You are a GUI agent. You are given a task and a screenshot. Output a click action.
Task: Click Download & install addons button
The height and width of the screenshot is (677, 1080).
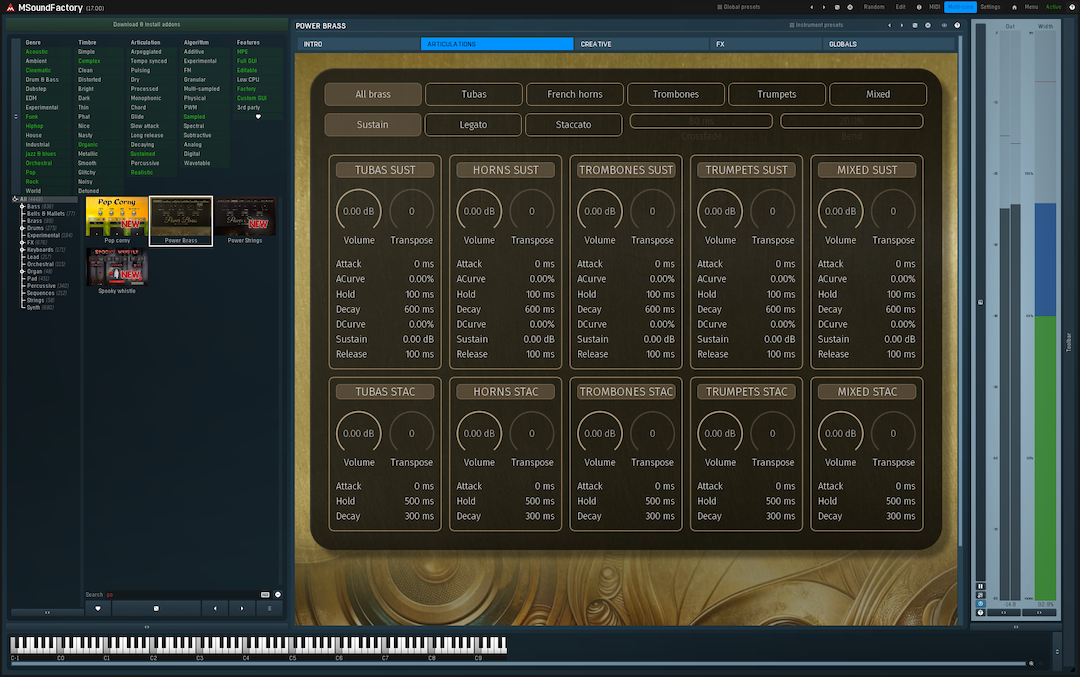[x=147, y=23]
